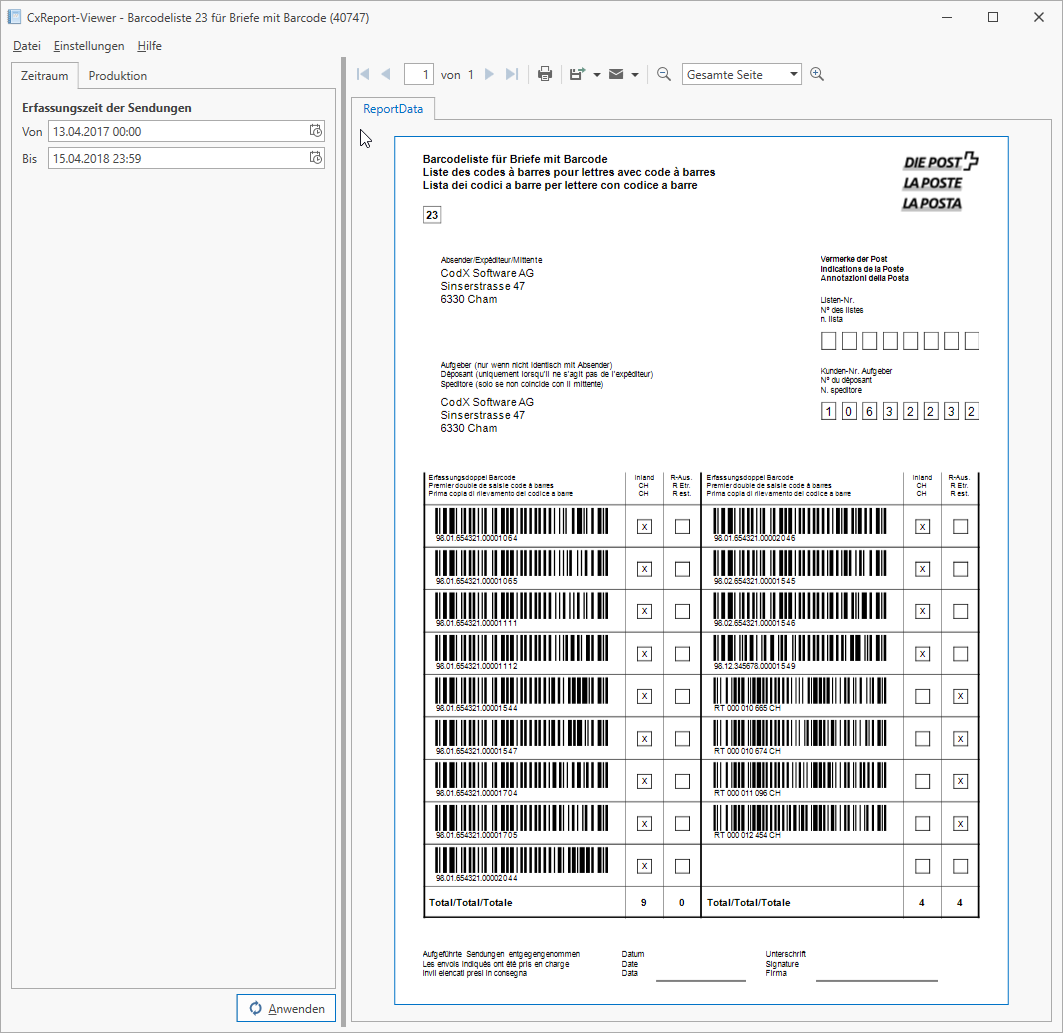Jump to the last report page

512,75
